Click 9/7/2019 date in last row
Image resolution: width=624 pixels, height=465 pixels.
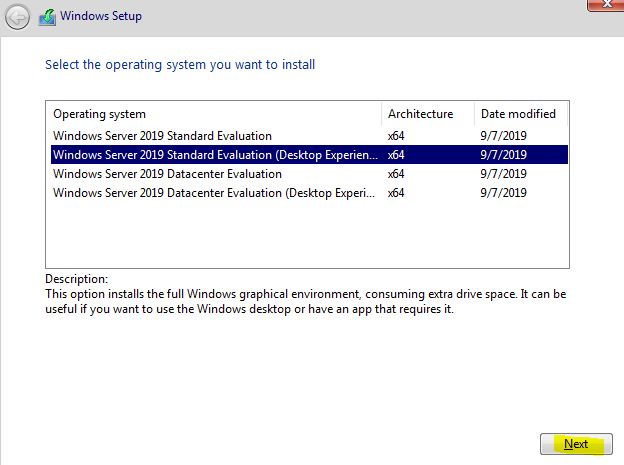[x=503, y=193]
